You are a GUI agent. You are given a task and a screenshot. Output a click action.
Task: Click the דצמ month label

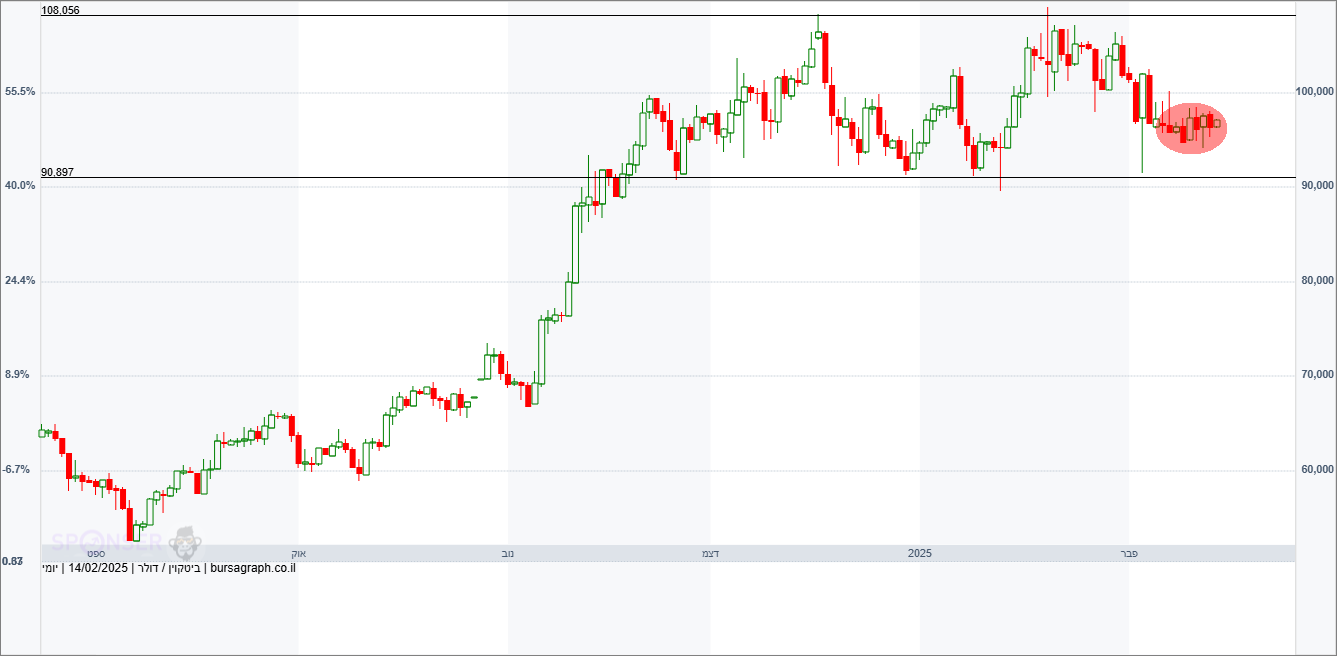coord(711,553)
